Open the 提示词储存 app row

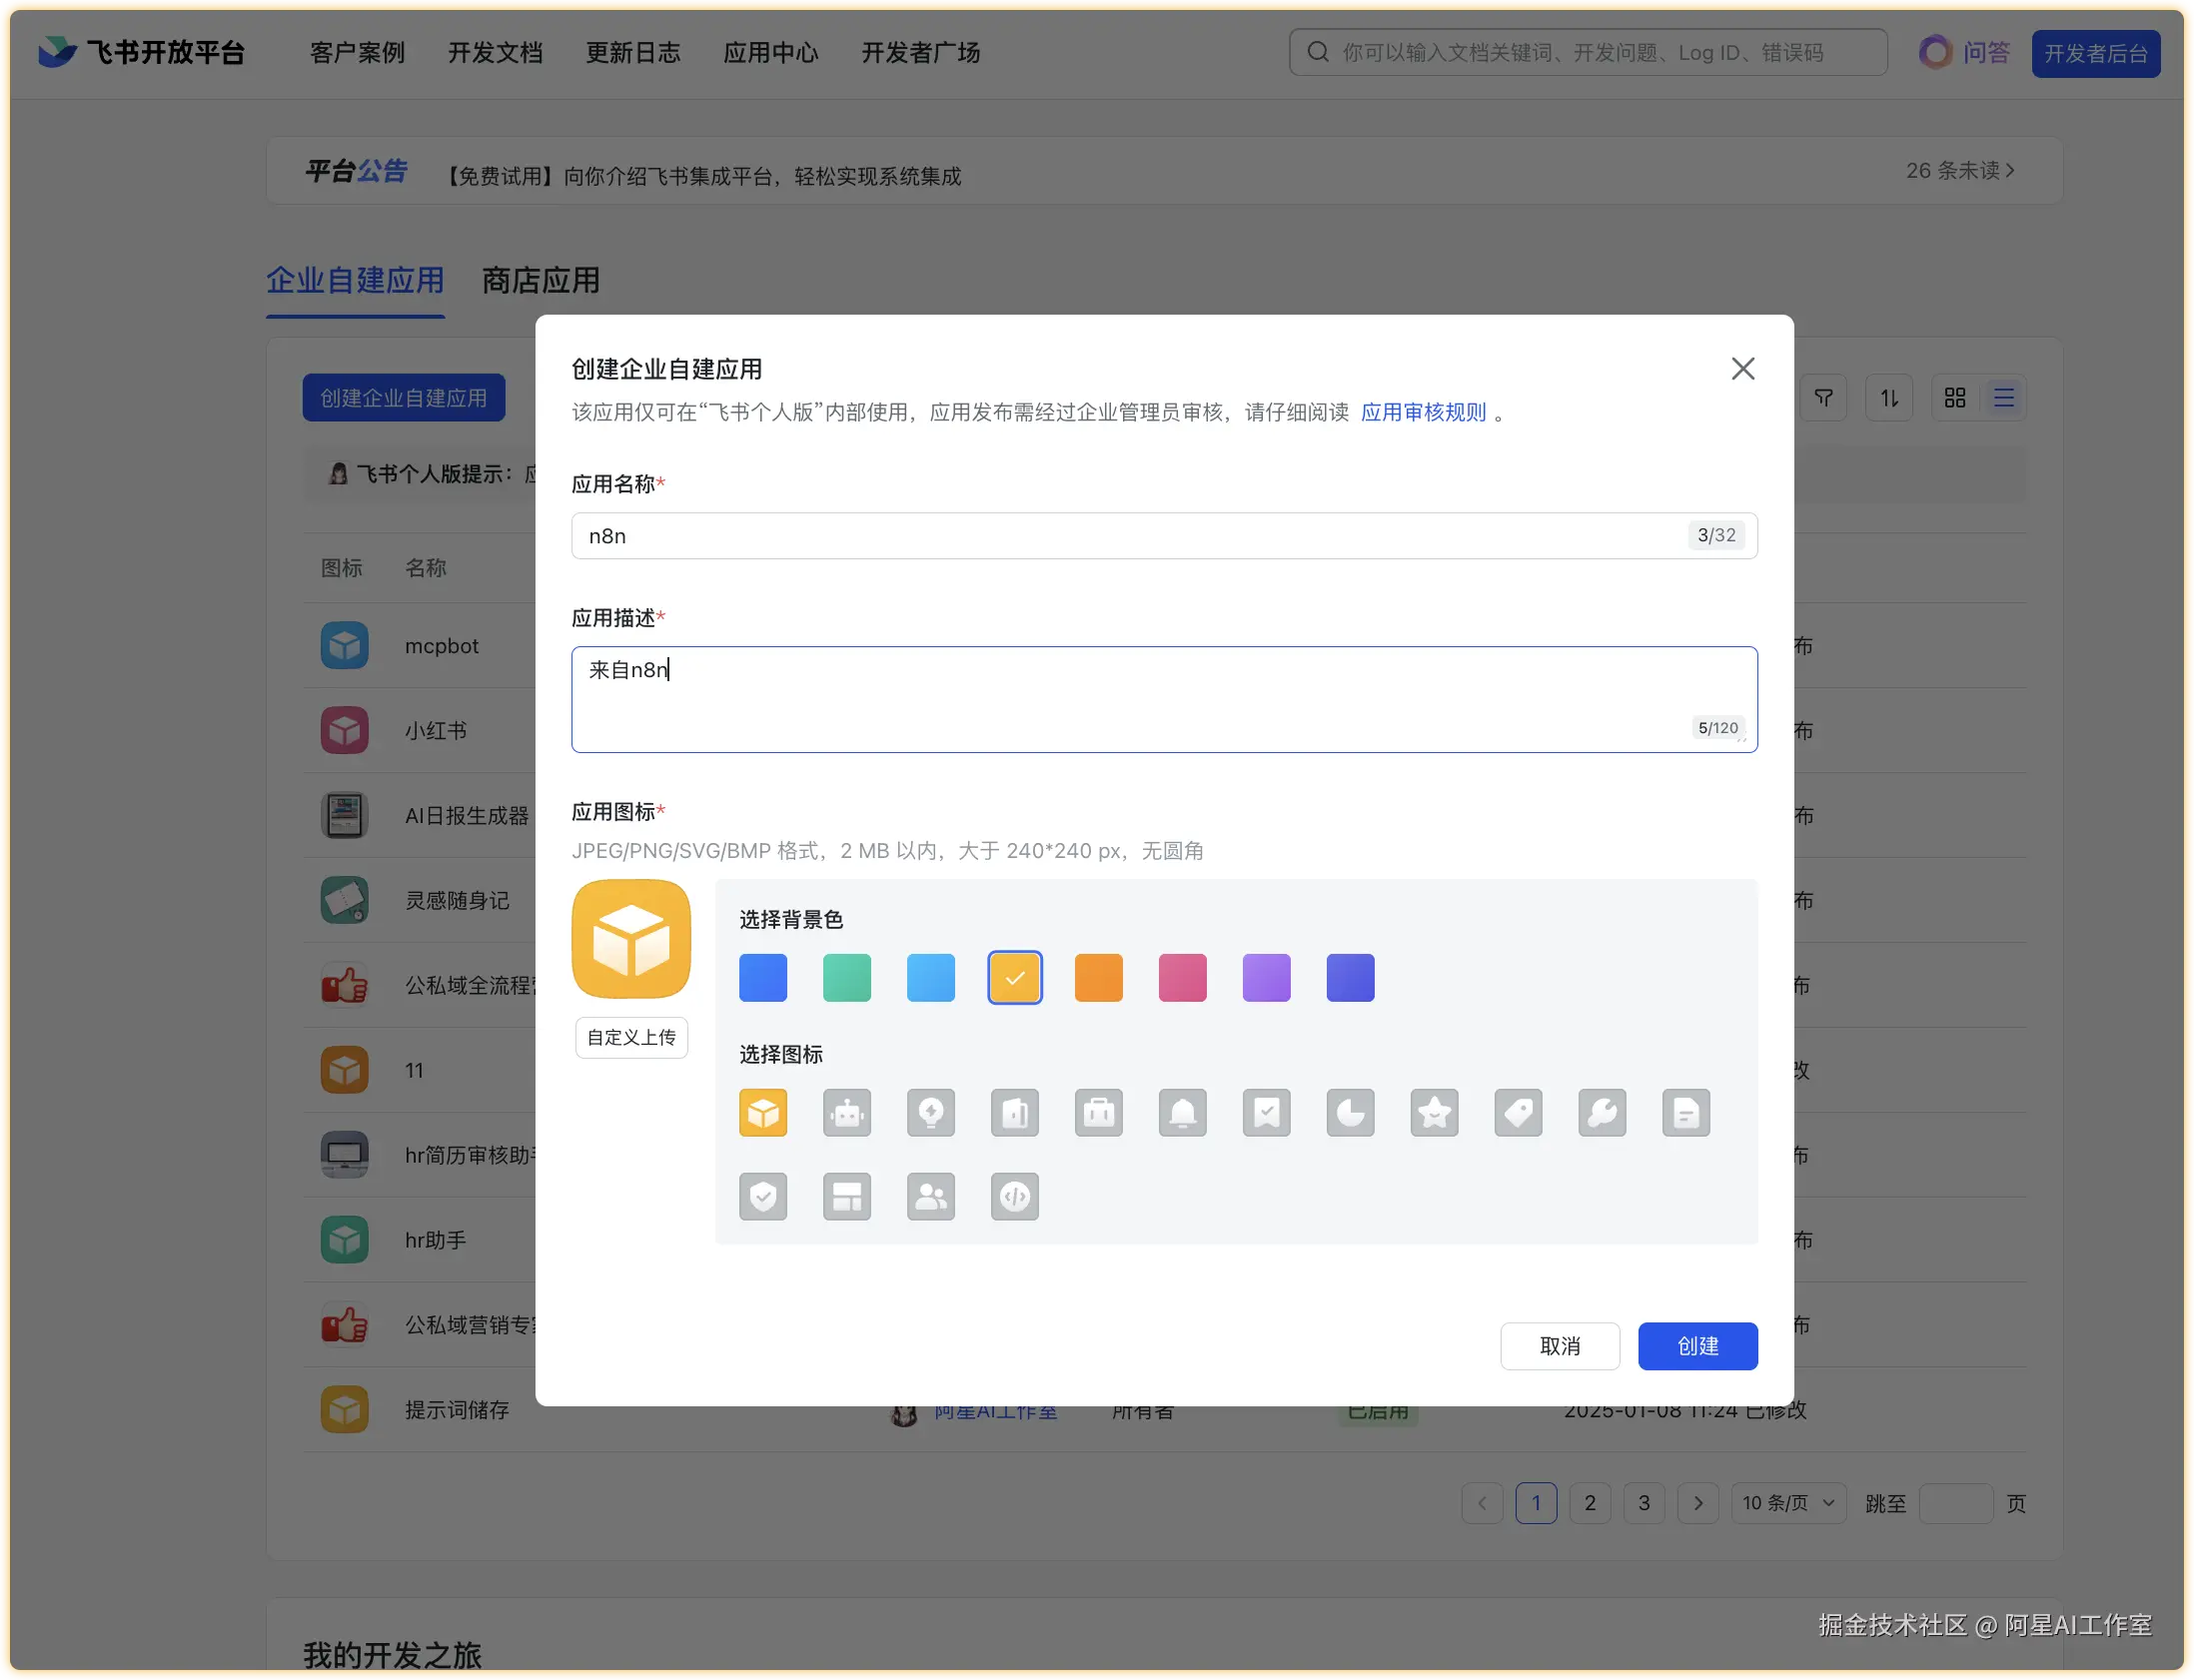1165,1410
